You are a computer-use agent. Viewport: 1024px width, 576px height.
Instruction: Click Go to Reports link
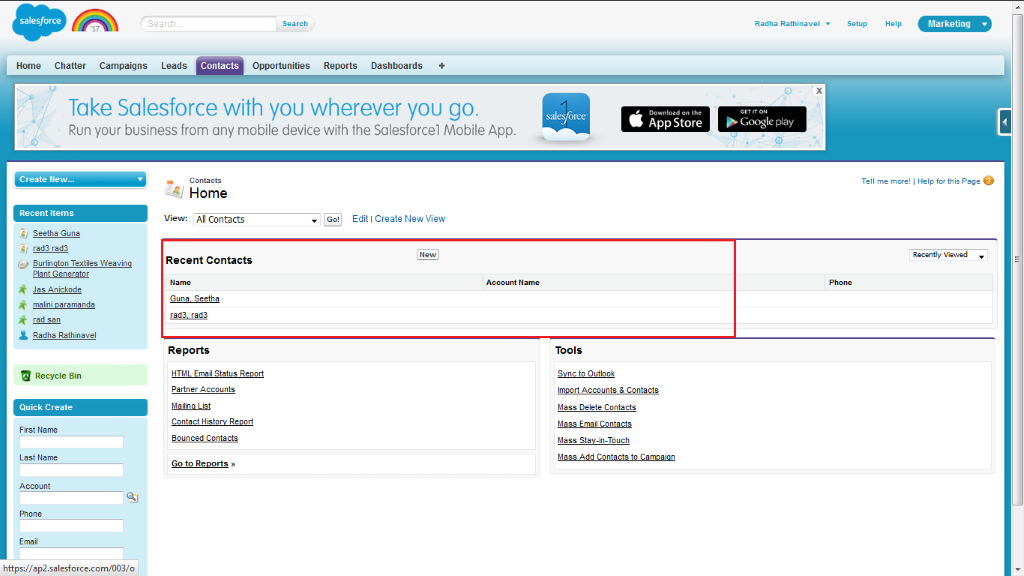[200, 464]
